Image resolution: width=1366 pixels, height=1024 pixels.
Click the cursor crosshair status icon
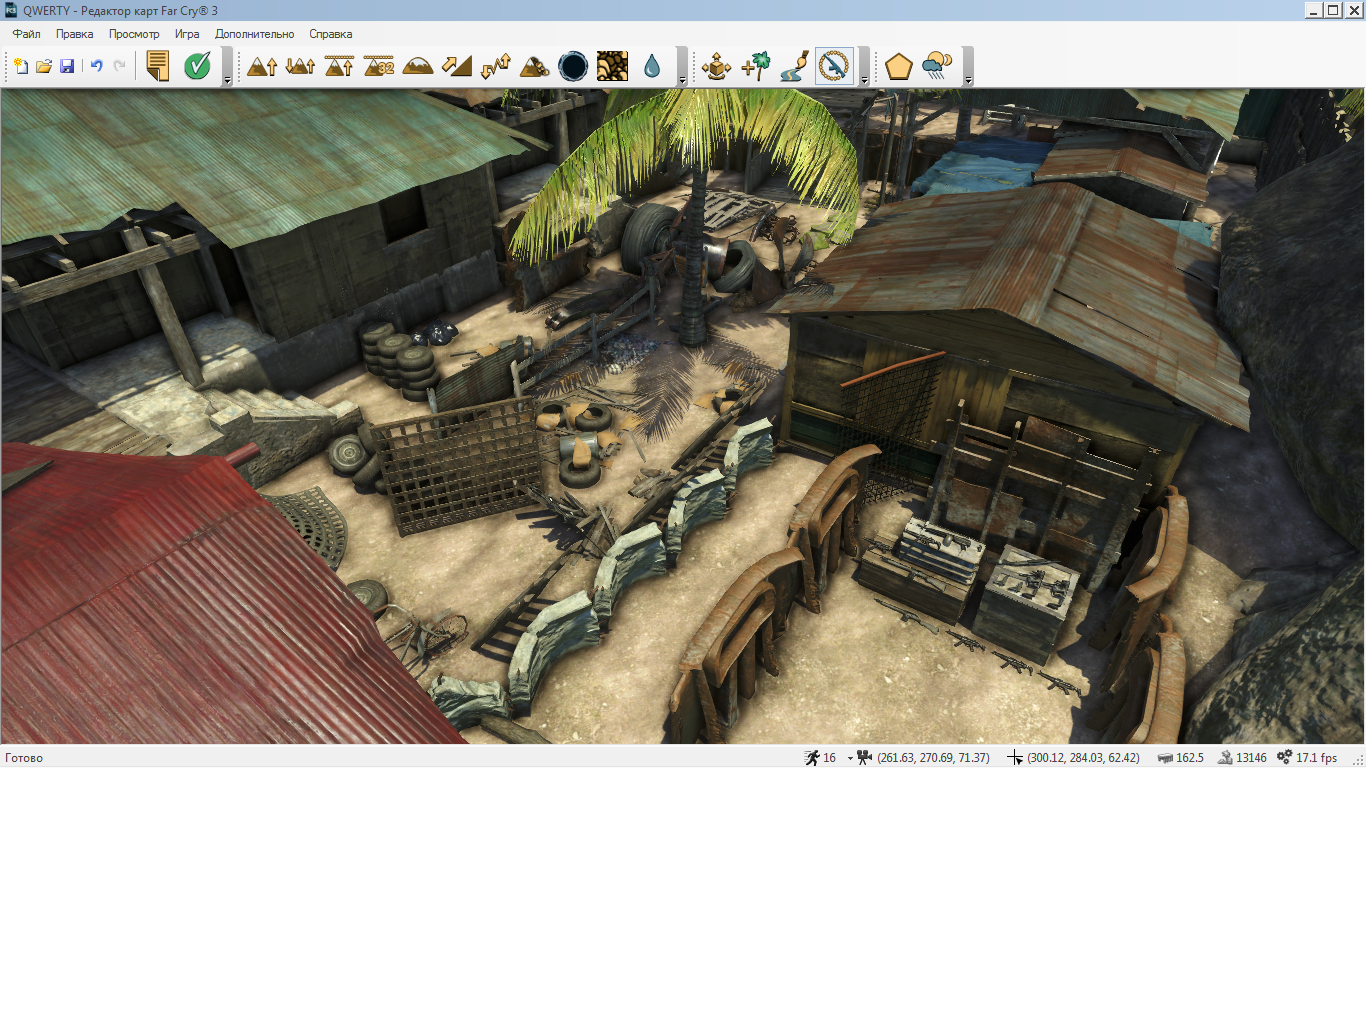pos(1015,758)
